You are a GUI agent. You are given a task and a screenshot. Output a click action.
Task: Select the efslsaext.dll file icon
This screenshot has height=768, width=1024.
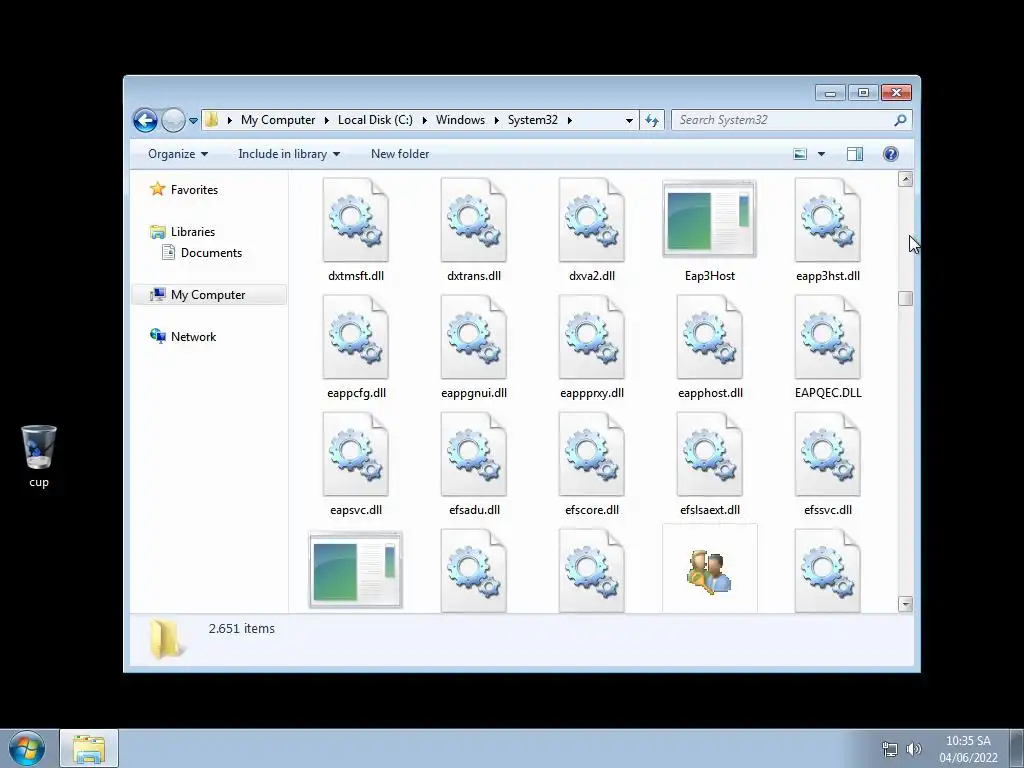click(710, 454)
